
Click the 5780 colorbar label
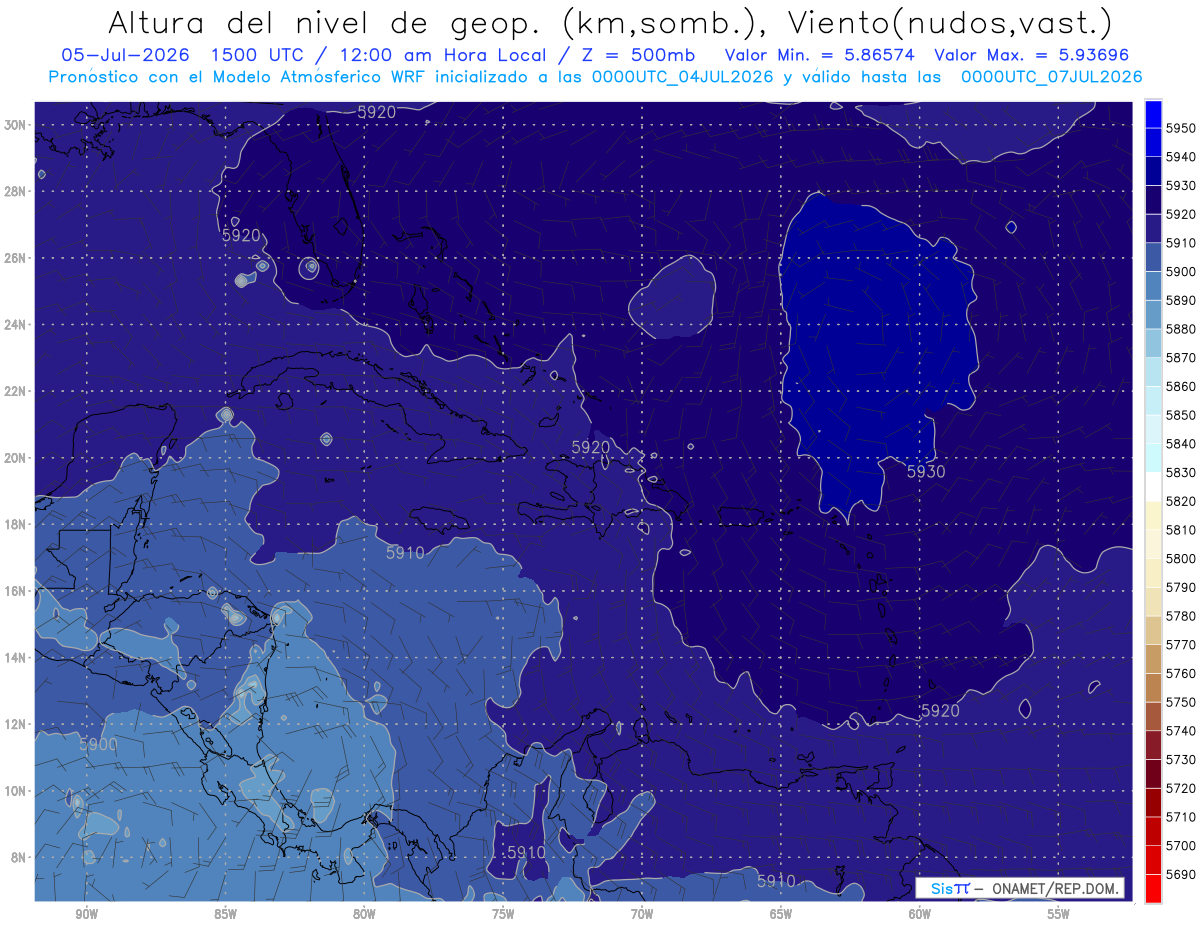click(x=1182, y=616)
